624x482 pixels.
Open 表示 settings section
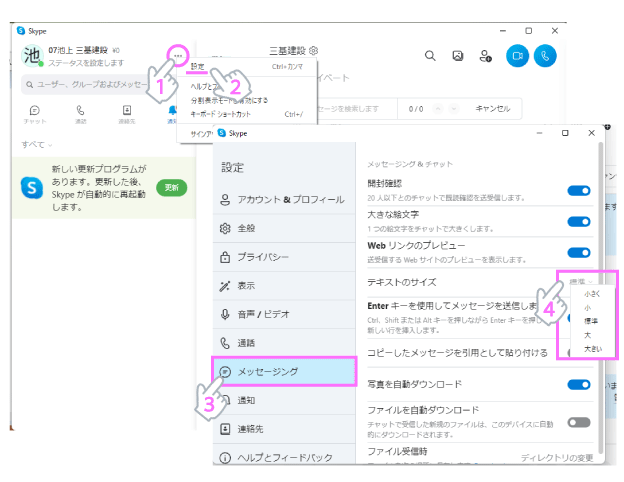284,285
